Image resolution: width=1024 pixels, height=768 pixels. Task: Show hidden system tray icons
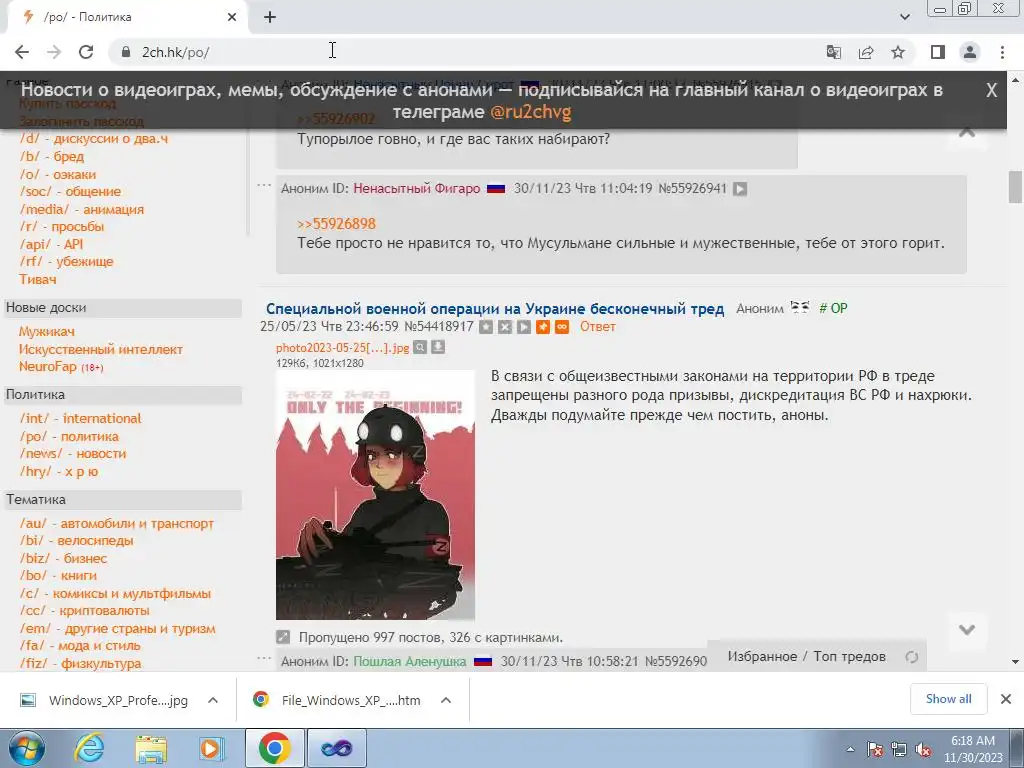point(850,750)
